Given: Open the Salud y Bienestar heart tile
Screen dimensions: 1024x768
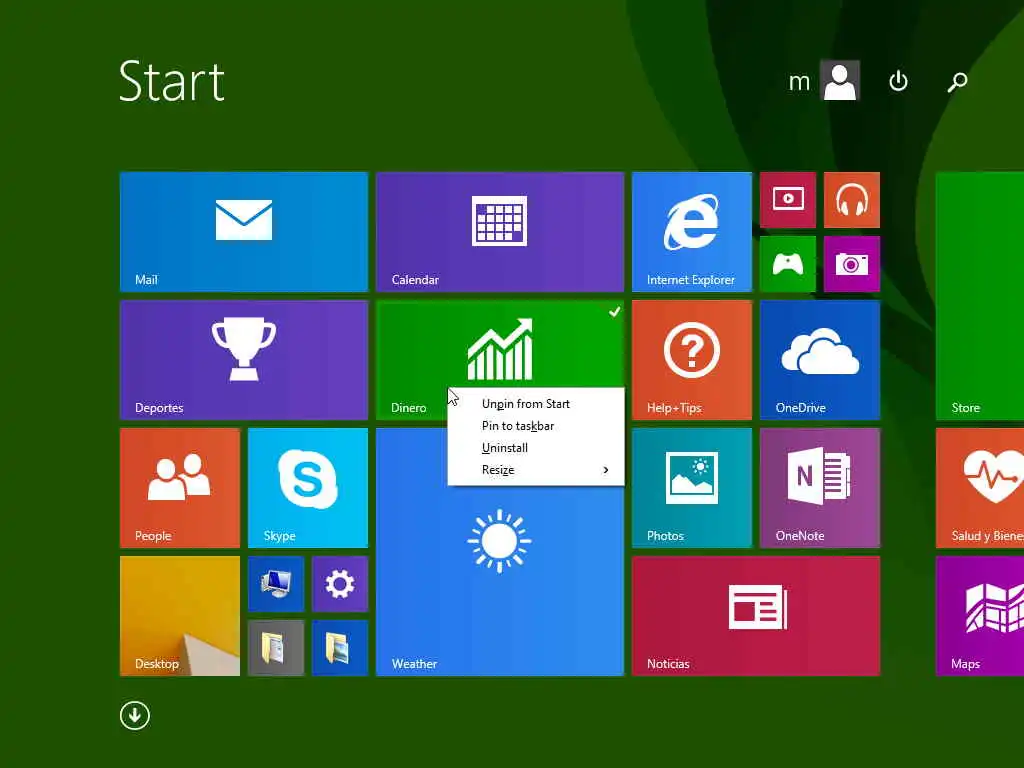Looking at the screenshot, I should (980, 487).
